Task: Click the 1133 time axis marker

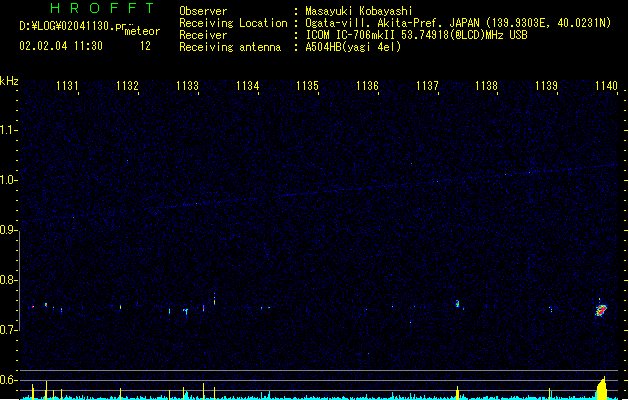Action: [x=187, y=86]
